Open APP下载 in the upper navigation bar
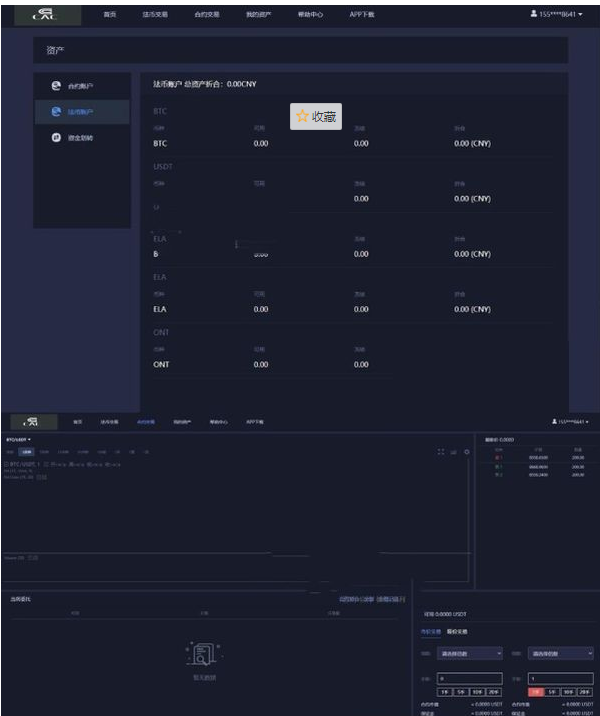The image size is (600, 716). pyautogui.click(x=362, y=15)
